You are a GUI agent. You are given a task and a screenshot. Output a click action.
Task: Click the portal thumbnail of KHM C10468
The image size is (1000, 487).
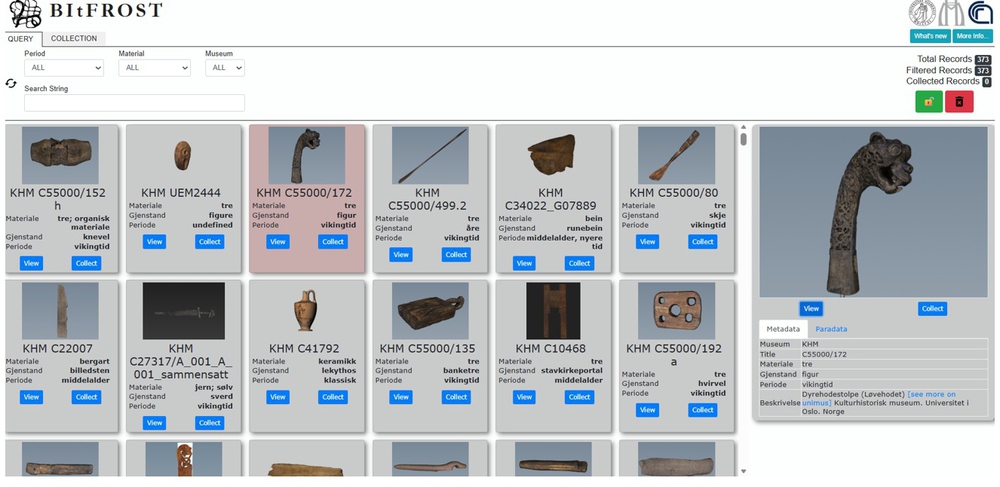tap(553, 311)
